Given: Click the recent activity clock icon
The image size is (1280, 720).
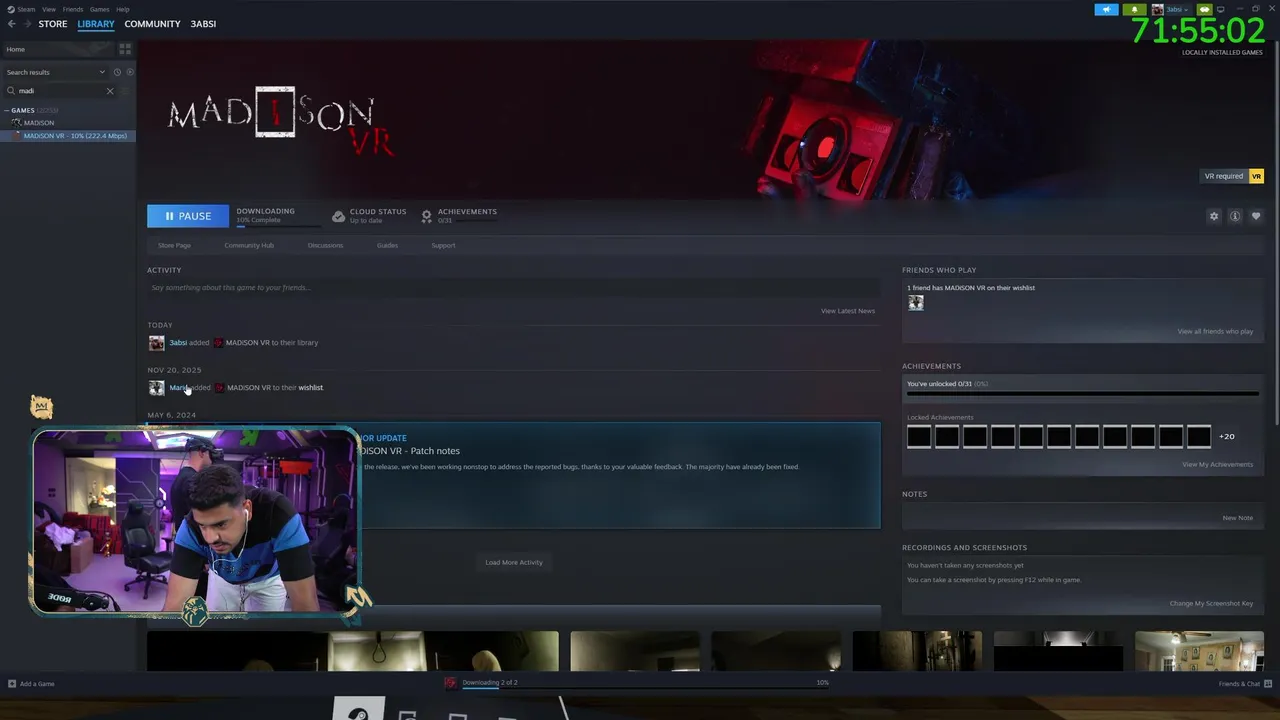Looking at the screenshot, I should point(117,72).
